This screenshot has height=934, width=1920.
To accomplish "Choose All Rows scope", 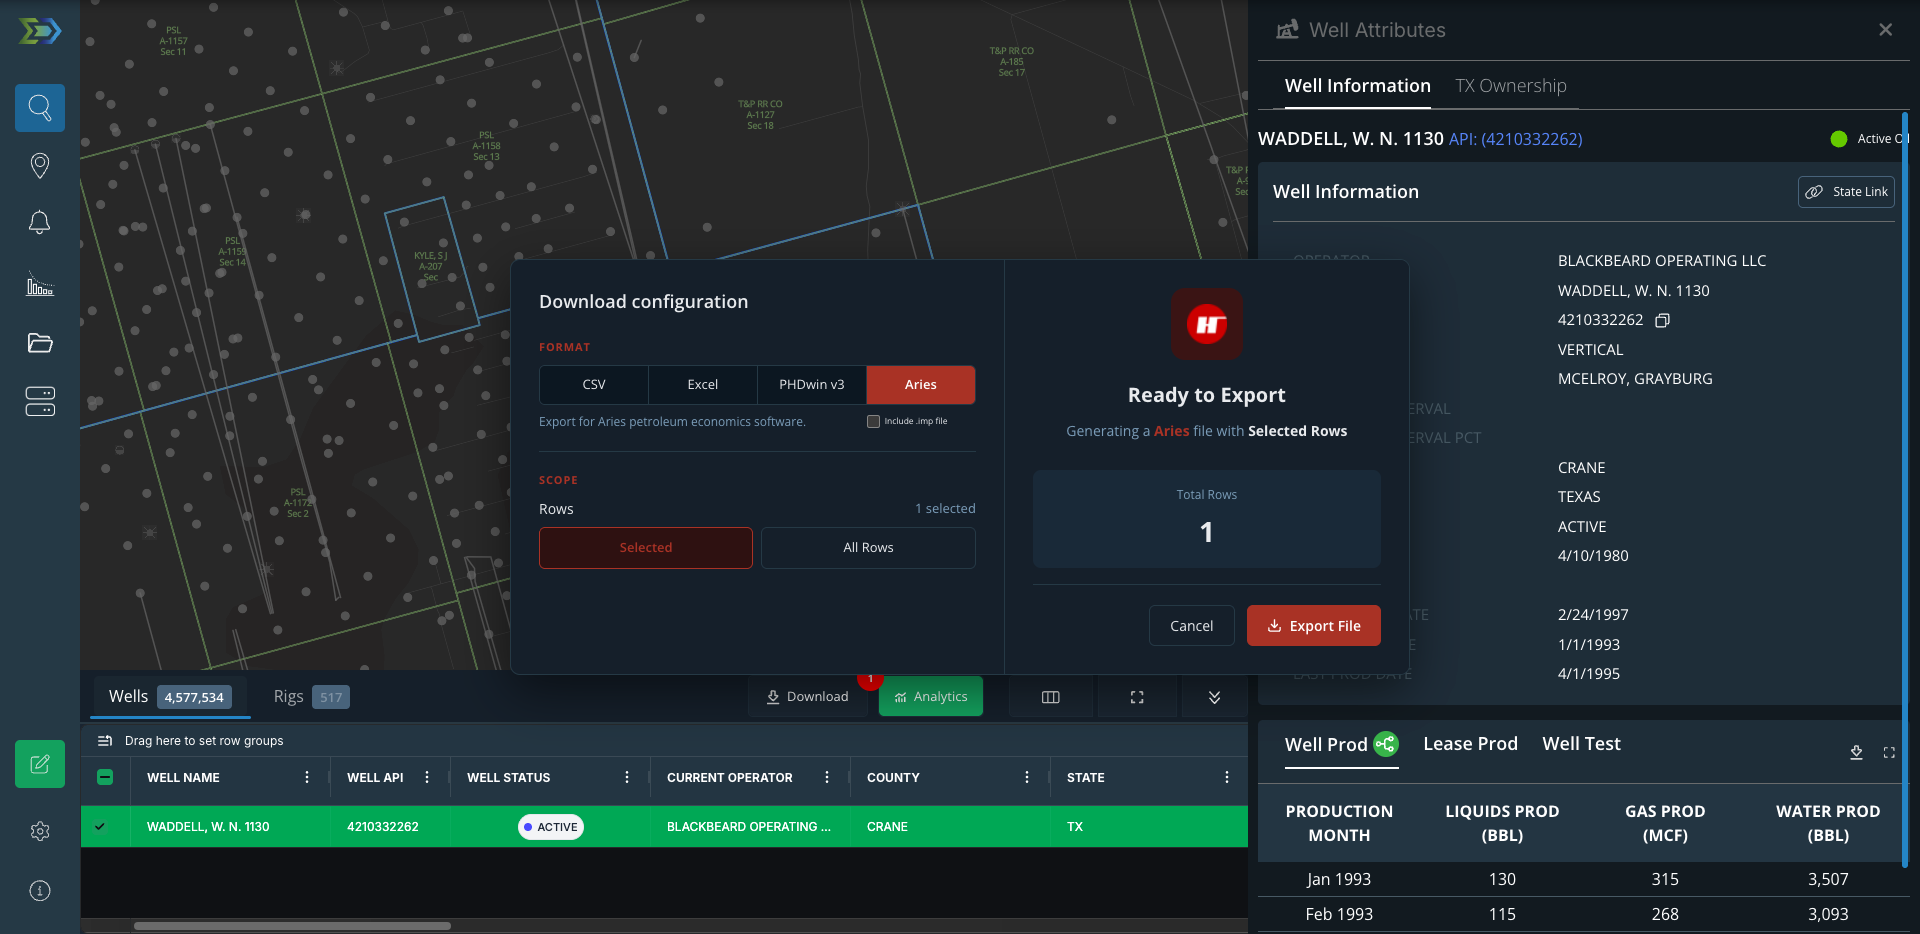I will (x=868, y=548).
